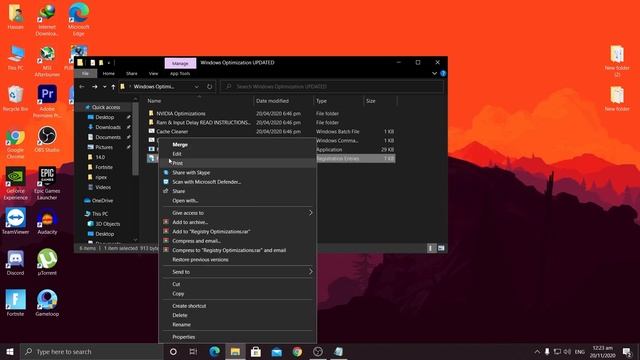Click the Explorer forward arrow
The height and width of the screenshot is (360, 640).
pyautogui.click(x=94, y=87)
